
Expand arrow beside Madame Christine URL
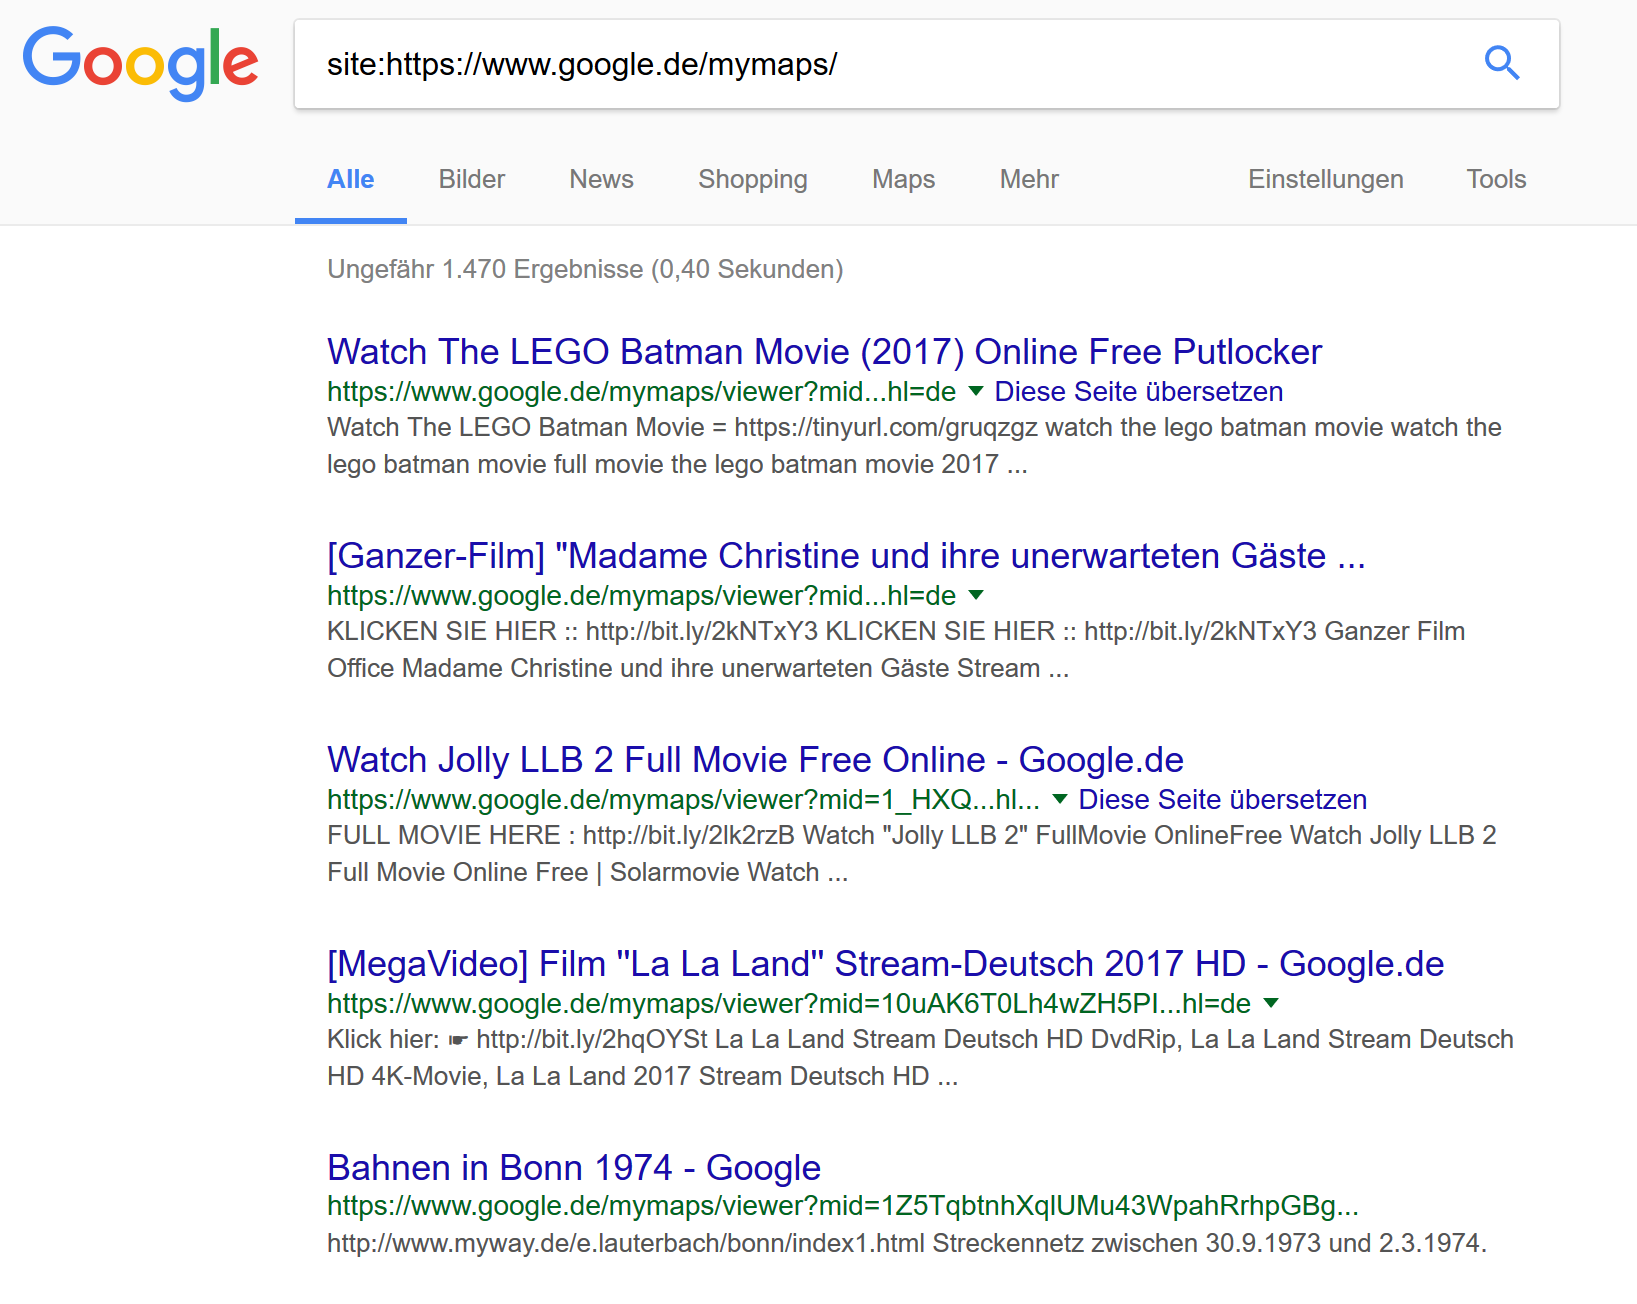tap(976, 595)
